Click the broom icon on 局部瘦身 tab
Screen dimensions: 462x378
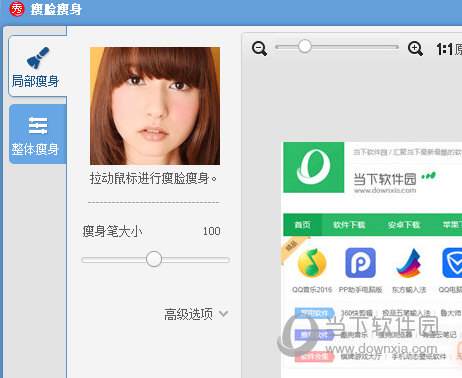point(38,58)
